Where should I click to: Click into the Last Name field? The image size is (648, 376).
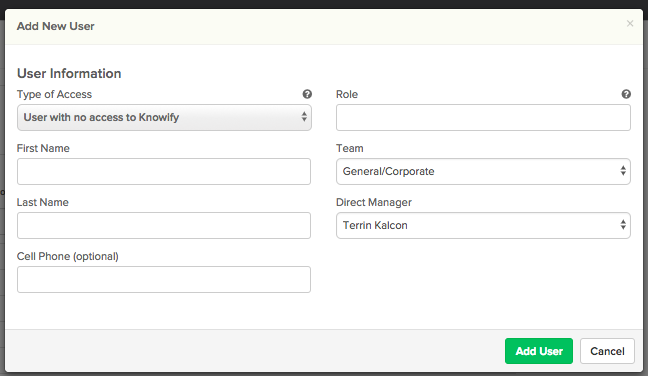(164, 226)
